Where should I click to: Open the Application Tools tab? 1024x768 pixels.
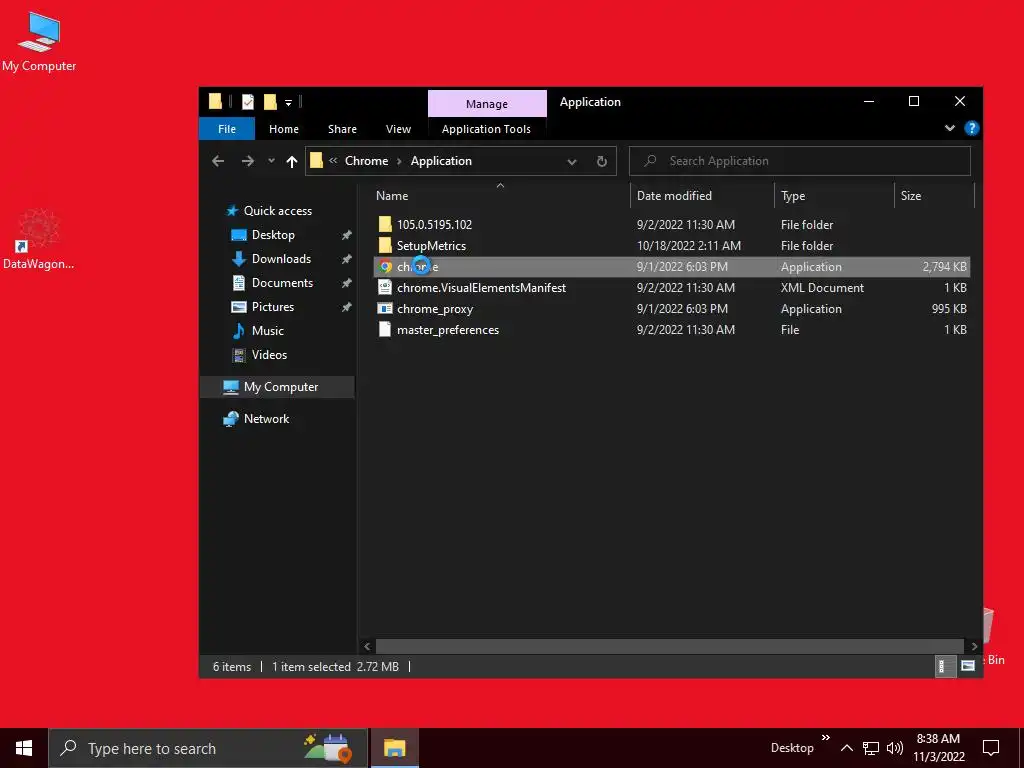pos(487,129)
